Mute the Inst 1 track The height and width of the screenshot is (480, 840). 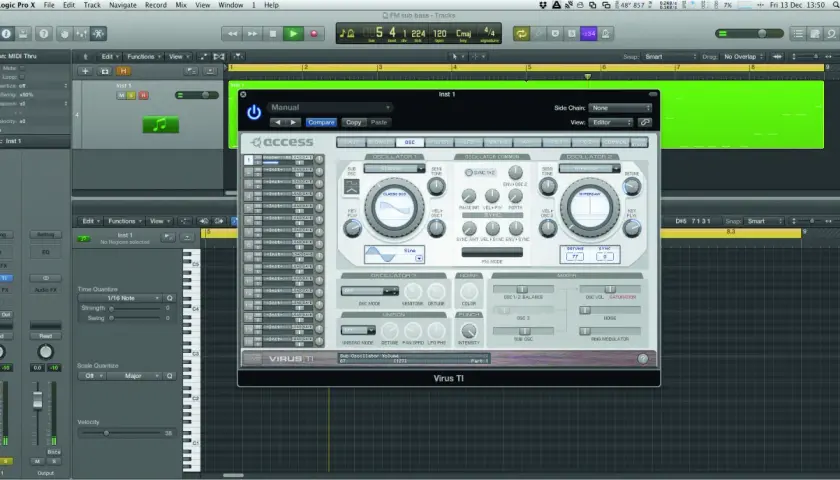pyautogui.click(x=122, y=95)
